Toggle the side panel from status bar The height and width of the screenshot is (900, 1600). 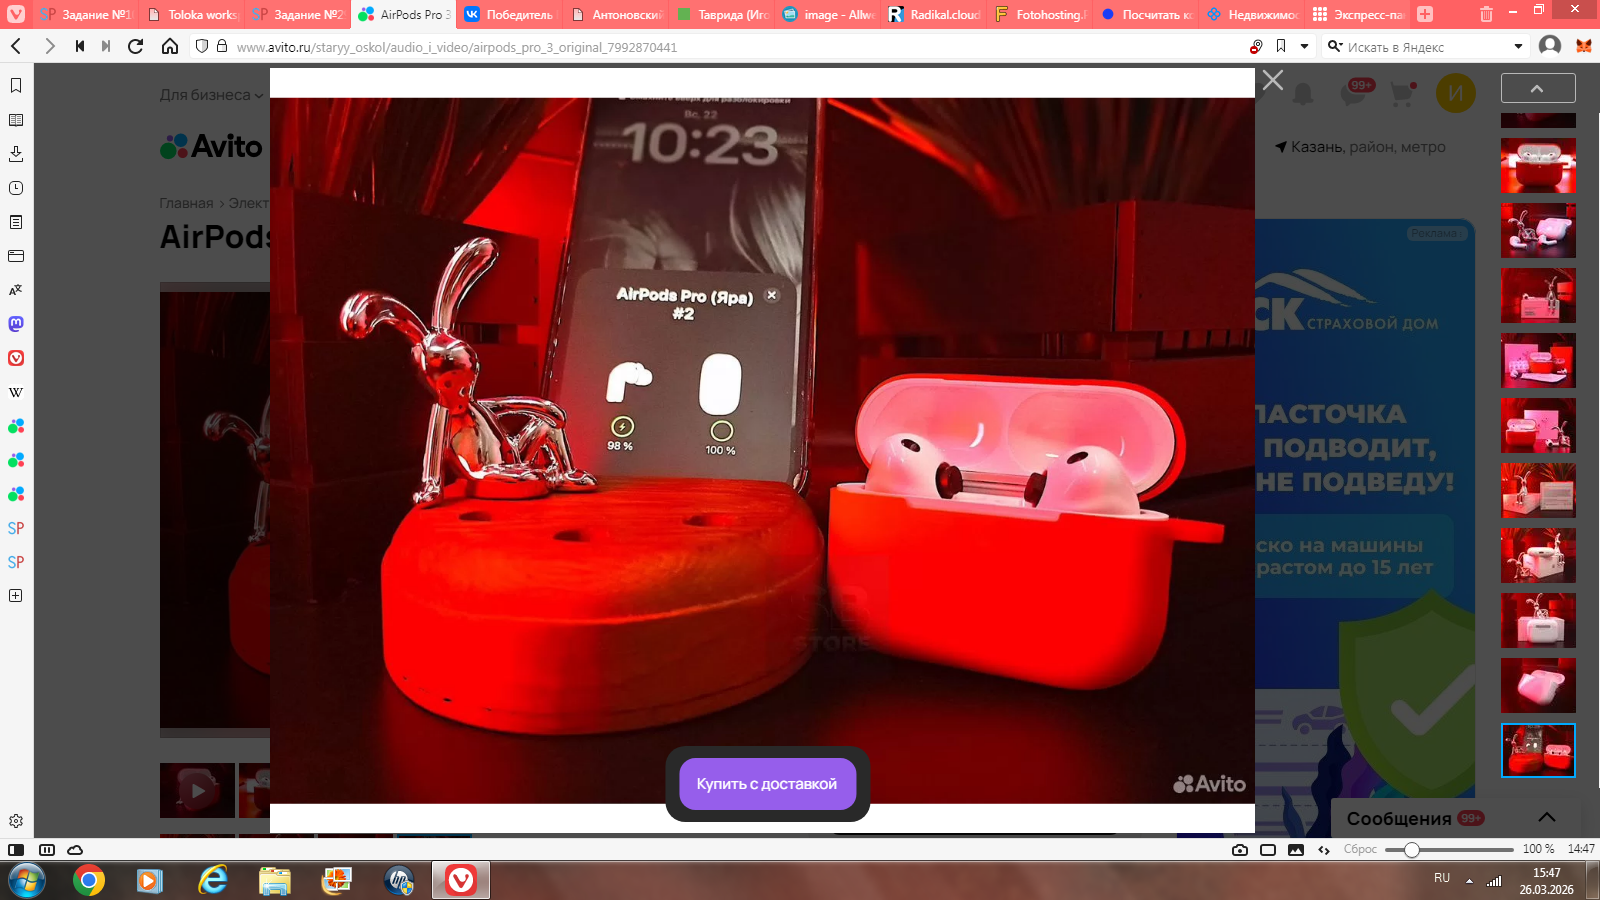[x=16, y=850]
